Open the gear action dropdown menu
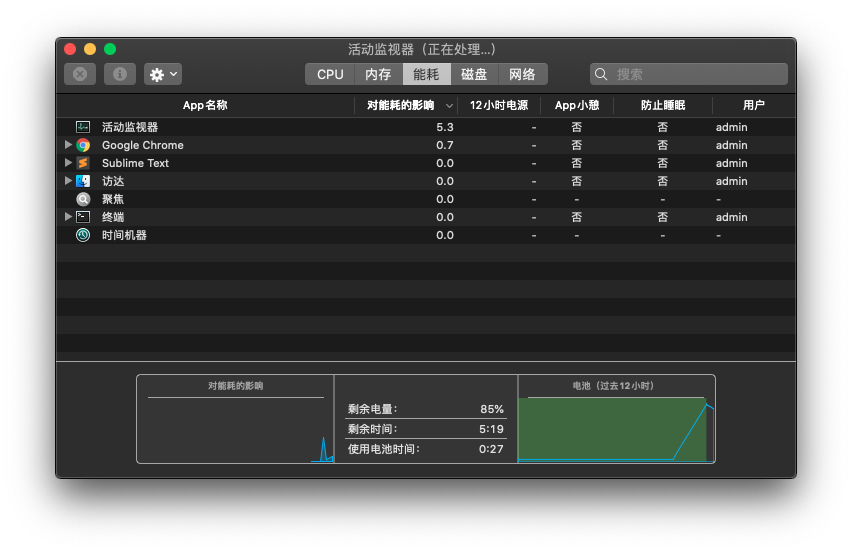 pyautogui.click(x=163, y=74)
